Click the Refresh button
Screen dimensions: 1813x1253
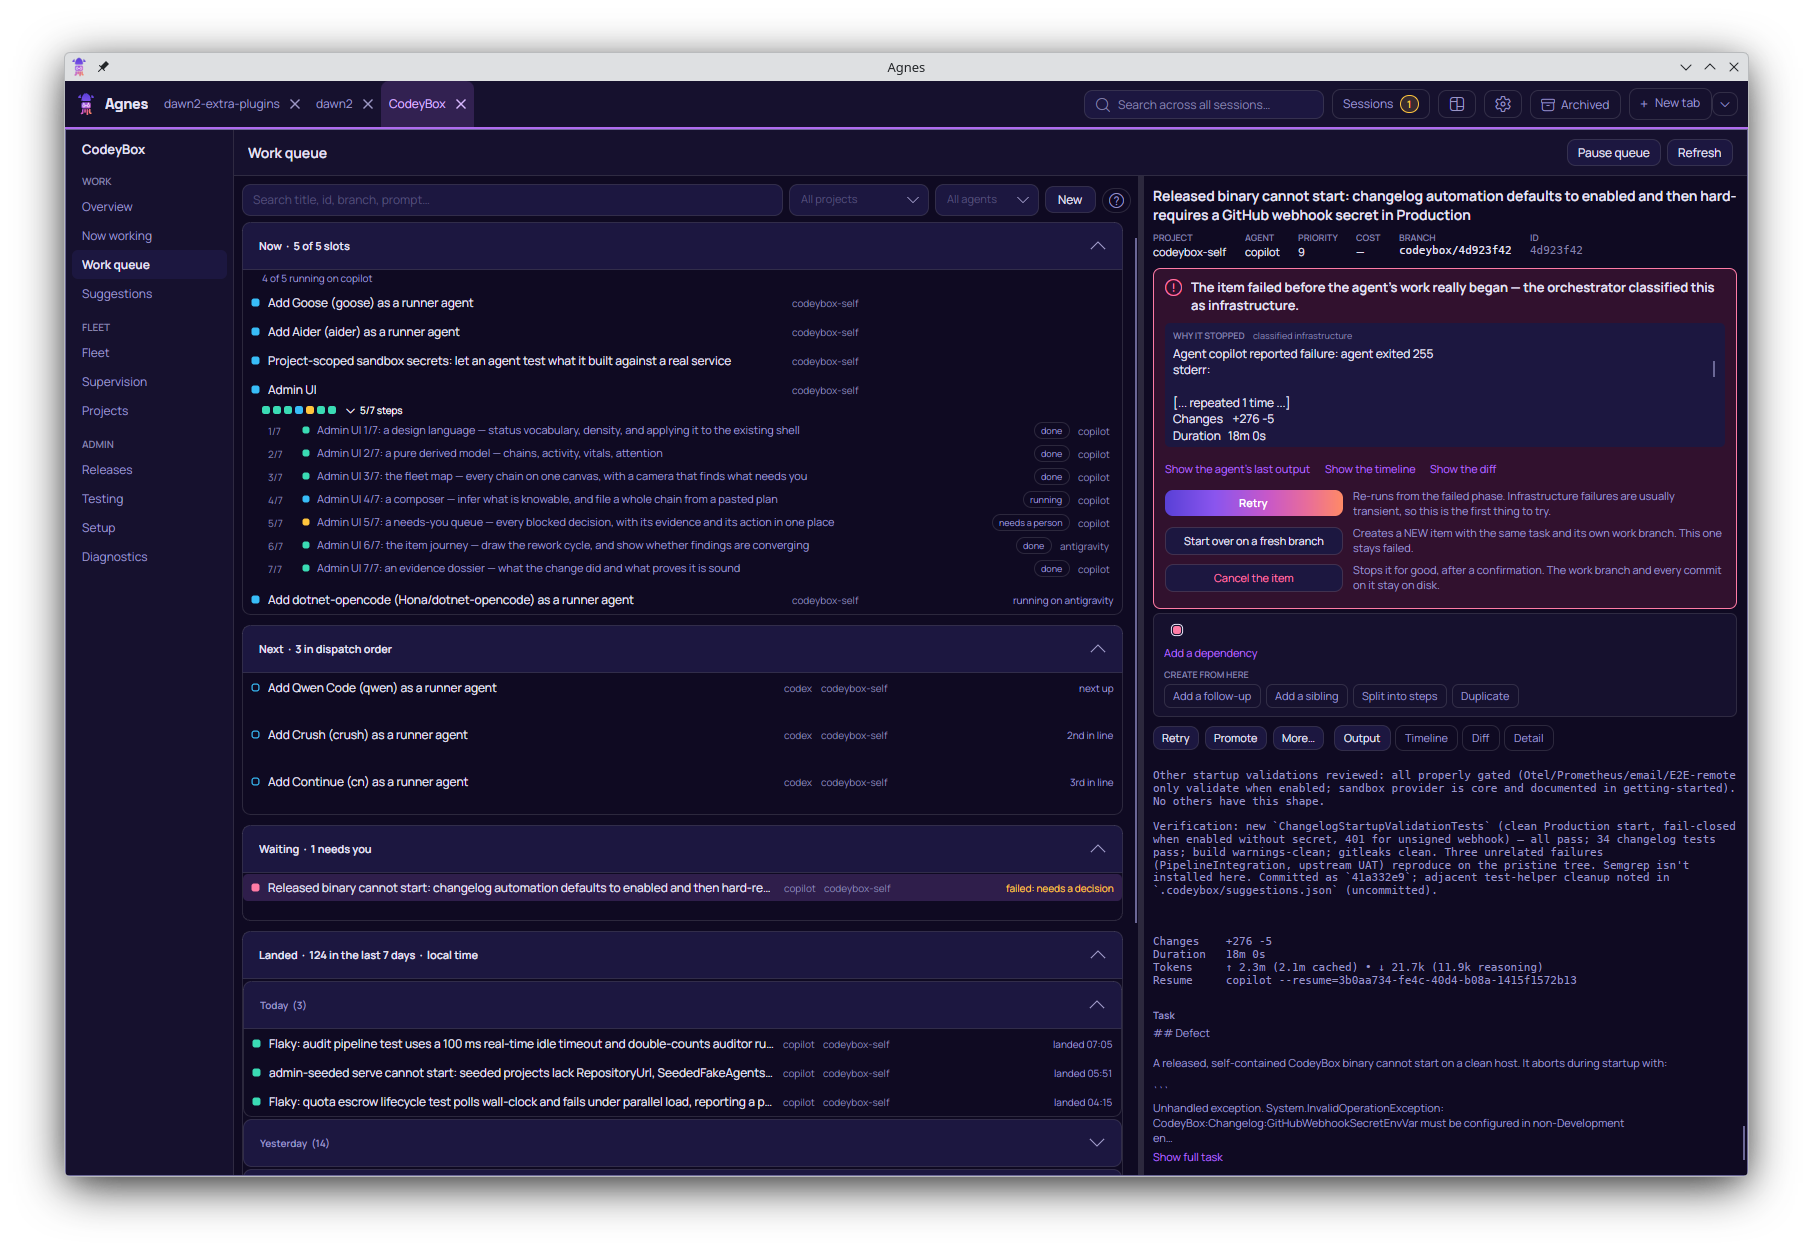(1699, 153)
